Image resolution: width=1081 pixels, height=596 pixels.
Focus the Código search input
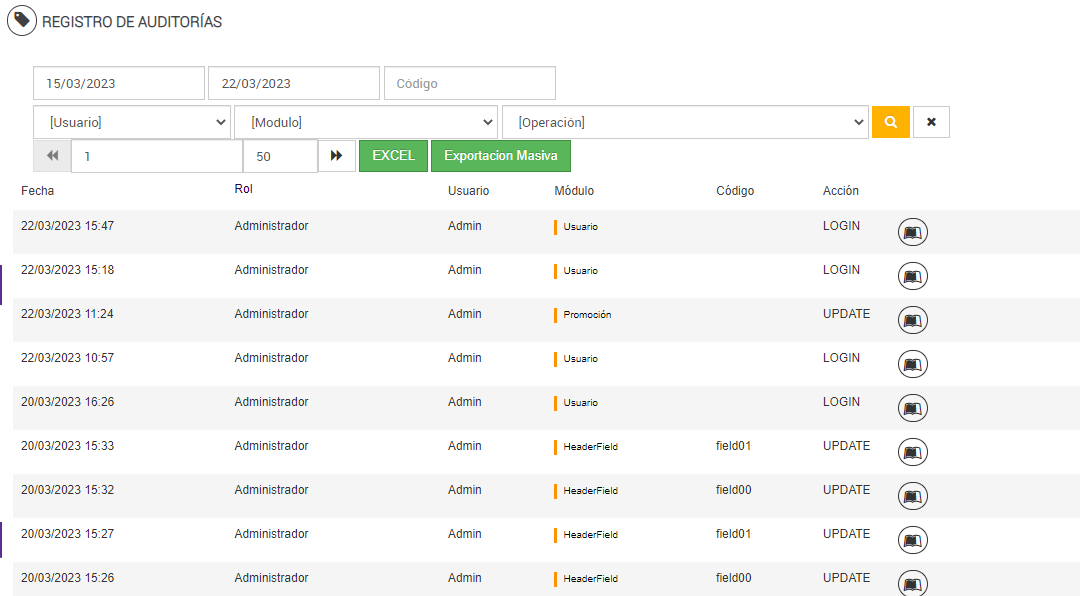click(x=470, y=84)
